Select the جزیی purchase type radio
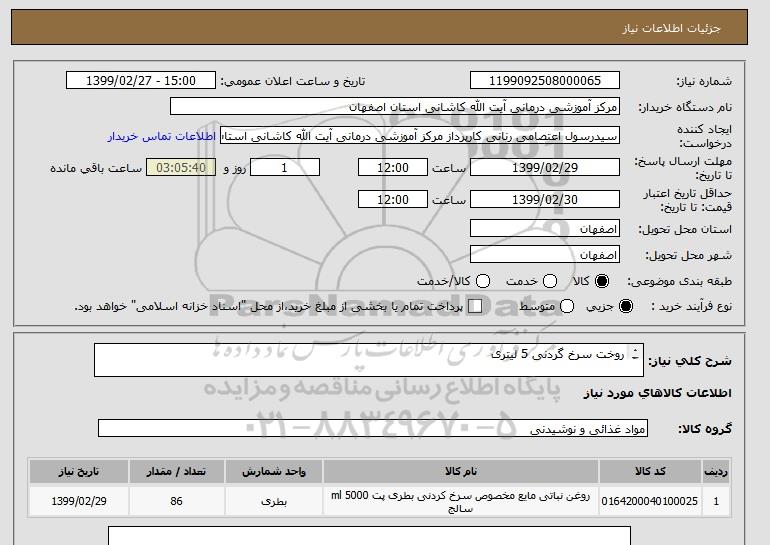Viewport: 770px width, 545px height. click(626, 306)
